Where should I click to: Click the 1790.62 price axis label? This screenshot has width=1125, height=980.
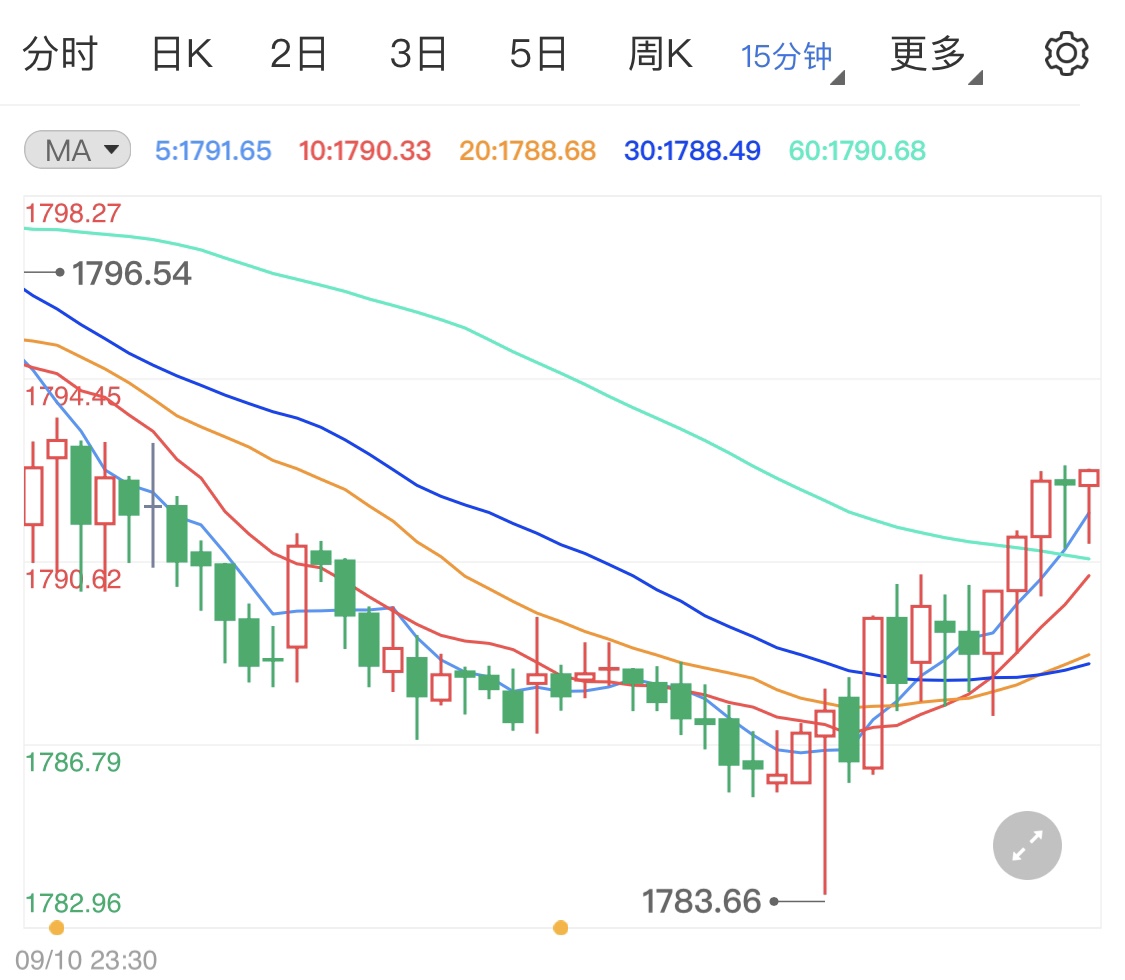click(72, 579)
